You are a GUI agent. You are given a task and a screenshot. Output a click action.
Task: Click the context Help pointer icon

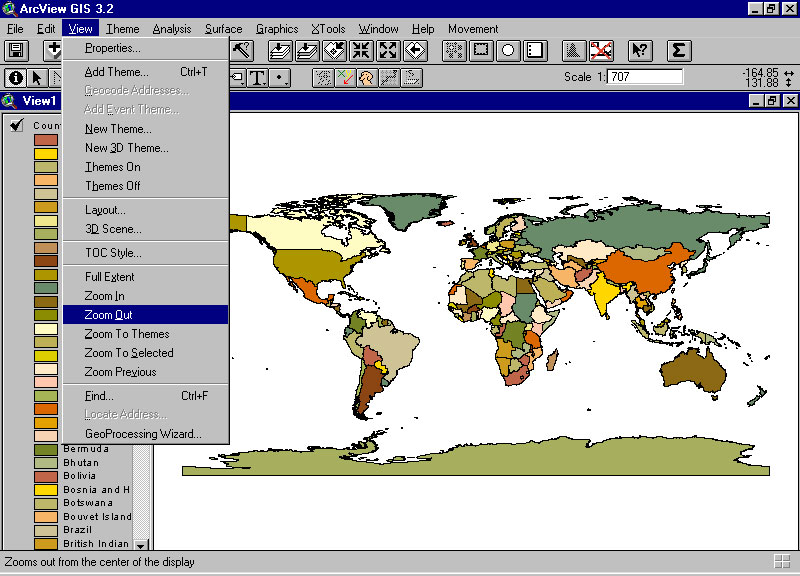(x=640, y=50)
